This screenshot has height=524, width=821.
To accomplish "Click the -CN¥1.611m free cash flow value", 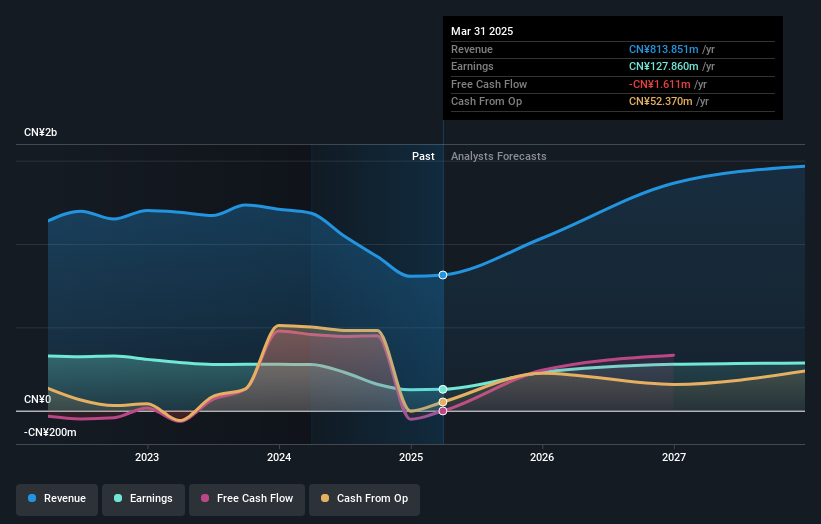I will tap(660, 84).
